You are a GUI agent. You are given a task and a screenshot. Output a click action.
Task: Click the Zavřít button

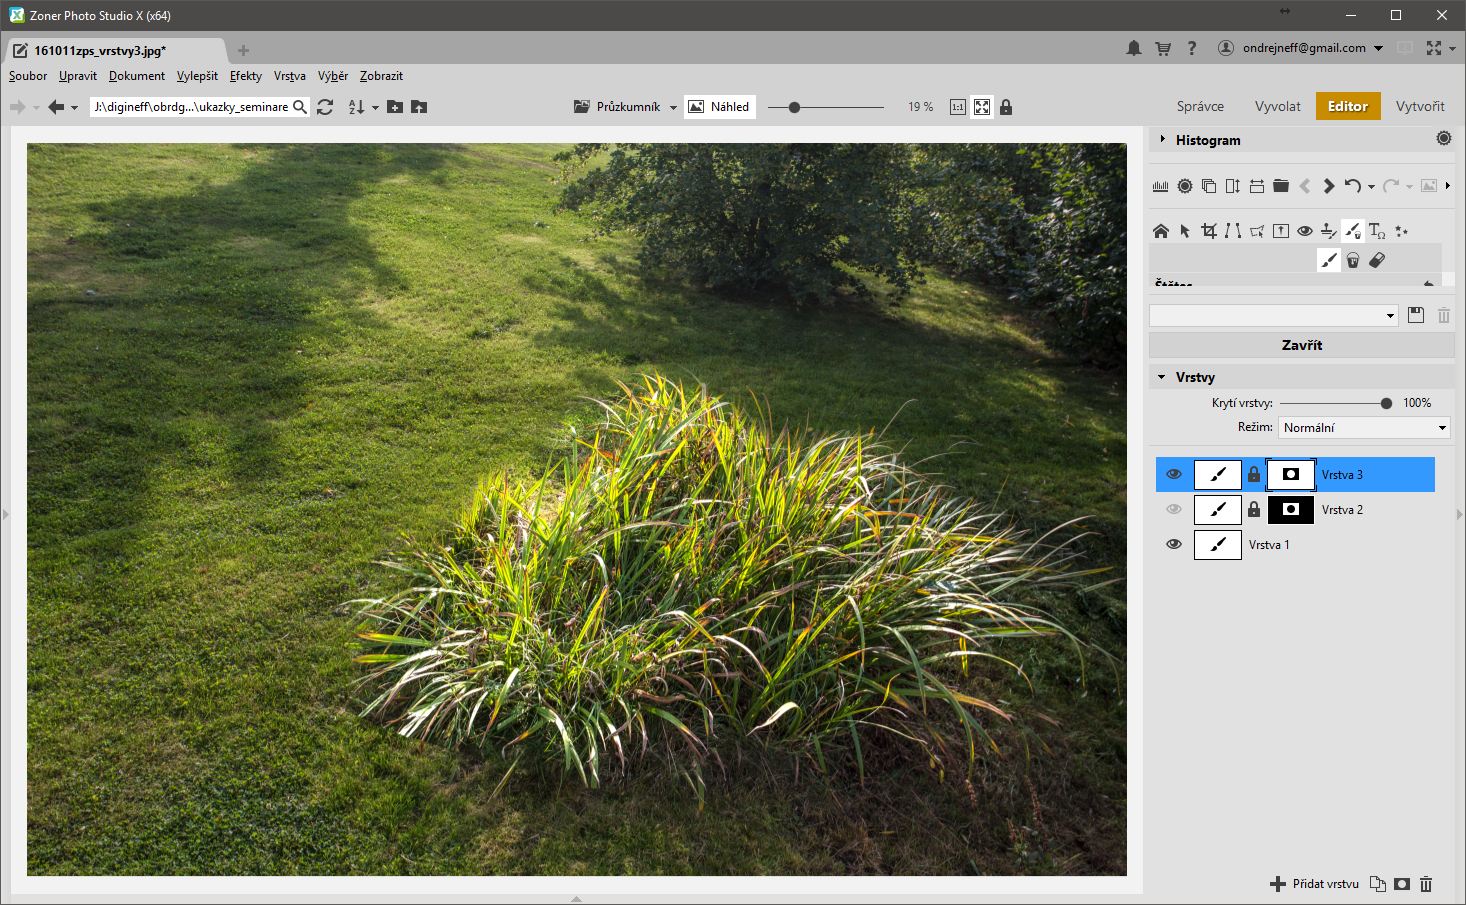(x=1301, y=345)
